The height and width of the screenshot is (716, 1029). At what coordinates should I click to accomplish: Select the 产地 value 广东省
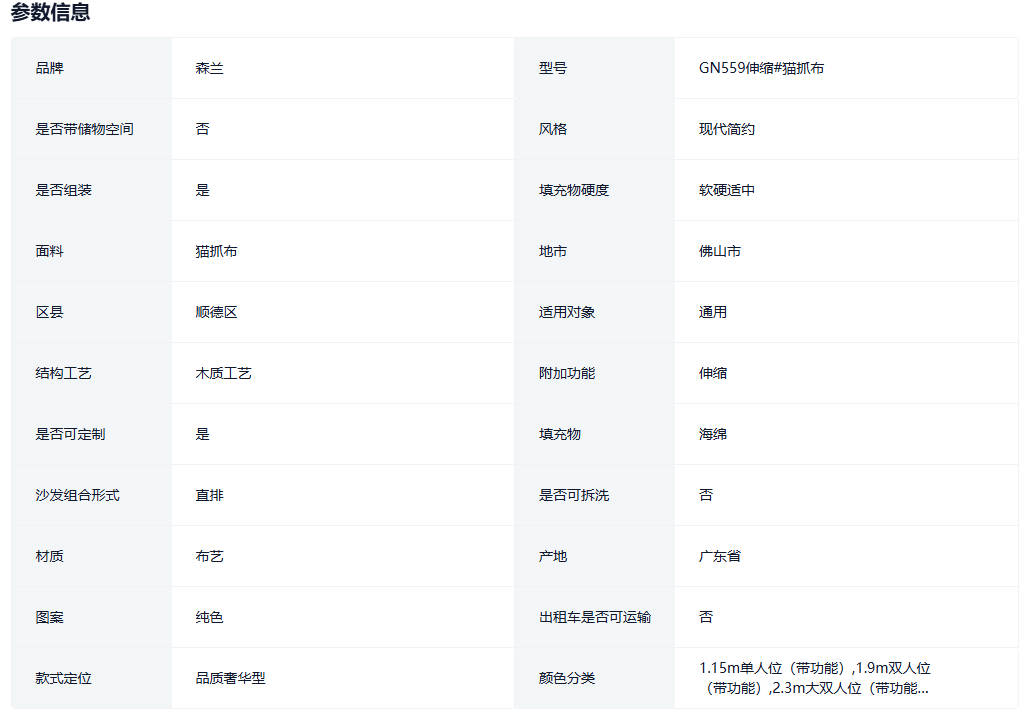pos(719,556)
